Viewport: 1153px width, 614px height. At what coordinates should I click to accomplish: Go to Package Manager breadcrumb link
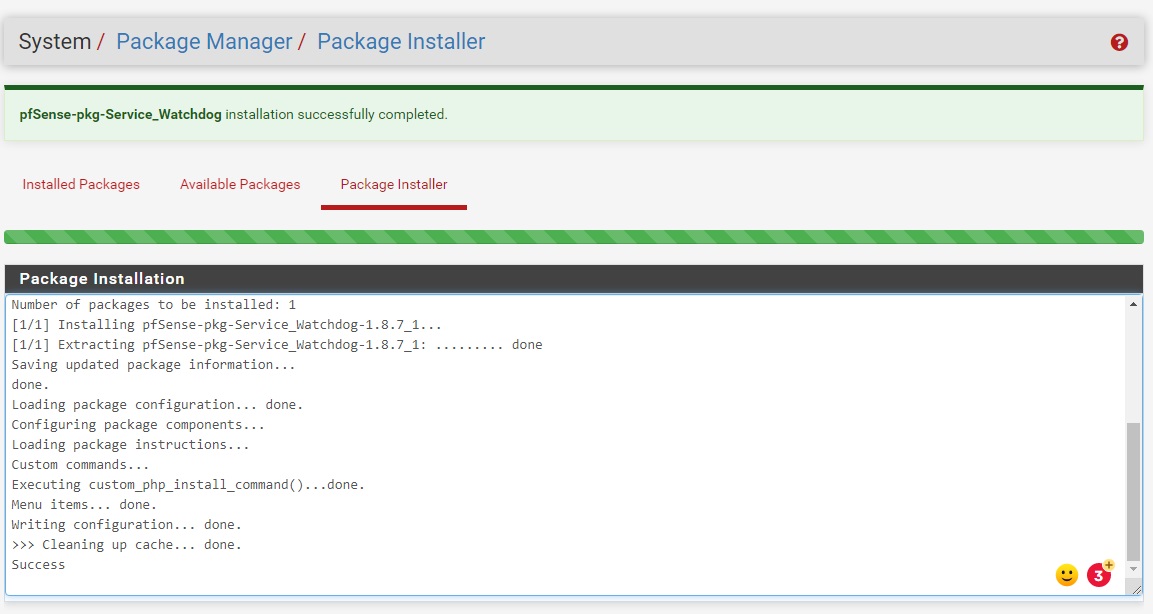tap(204, 42)
